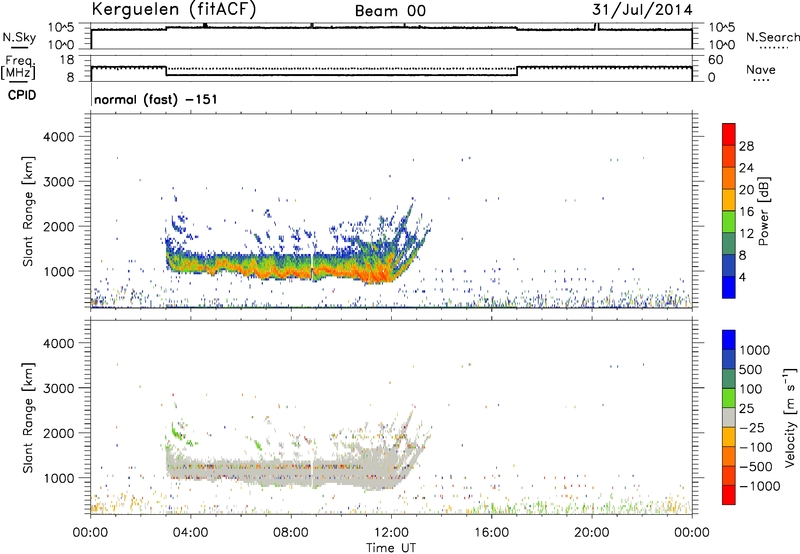Click the '20:00' time tick label
The width and height of the screenshot is (800, 554).
click(591, 533)
